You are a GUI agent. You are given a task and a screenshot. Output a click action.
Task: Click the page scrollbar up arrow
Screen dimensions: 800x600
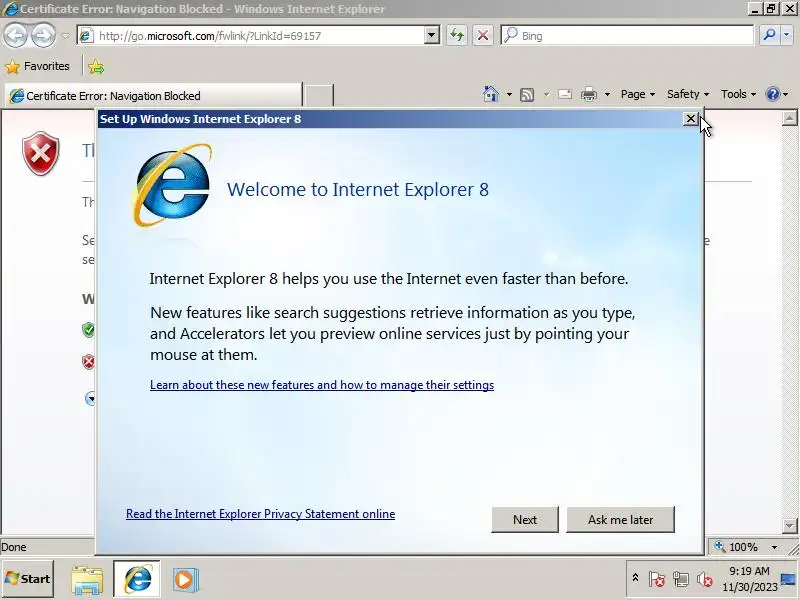(x=789, y=118)
